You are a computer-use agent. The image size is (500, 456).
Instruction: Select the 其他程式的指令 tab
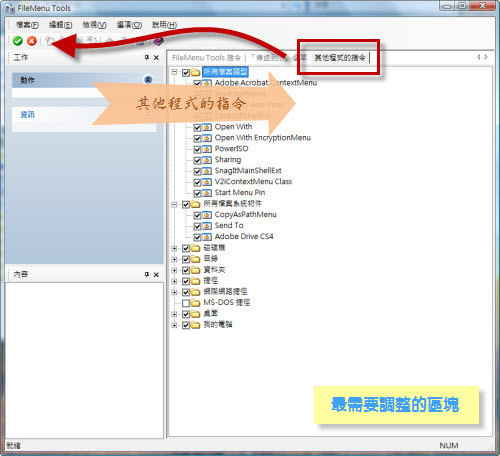pos(340,58)
